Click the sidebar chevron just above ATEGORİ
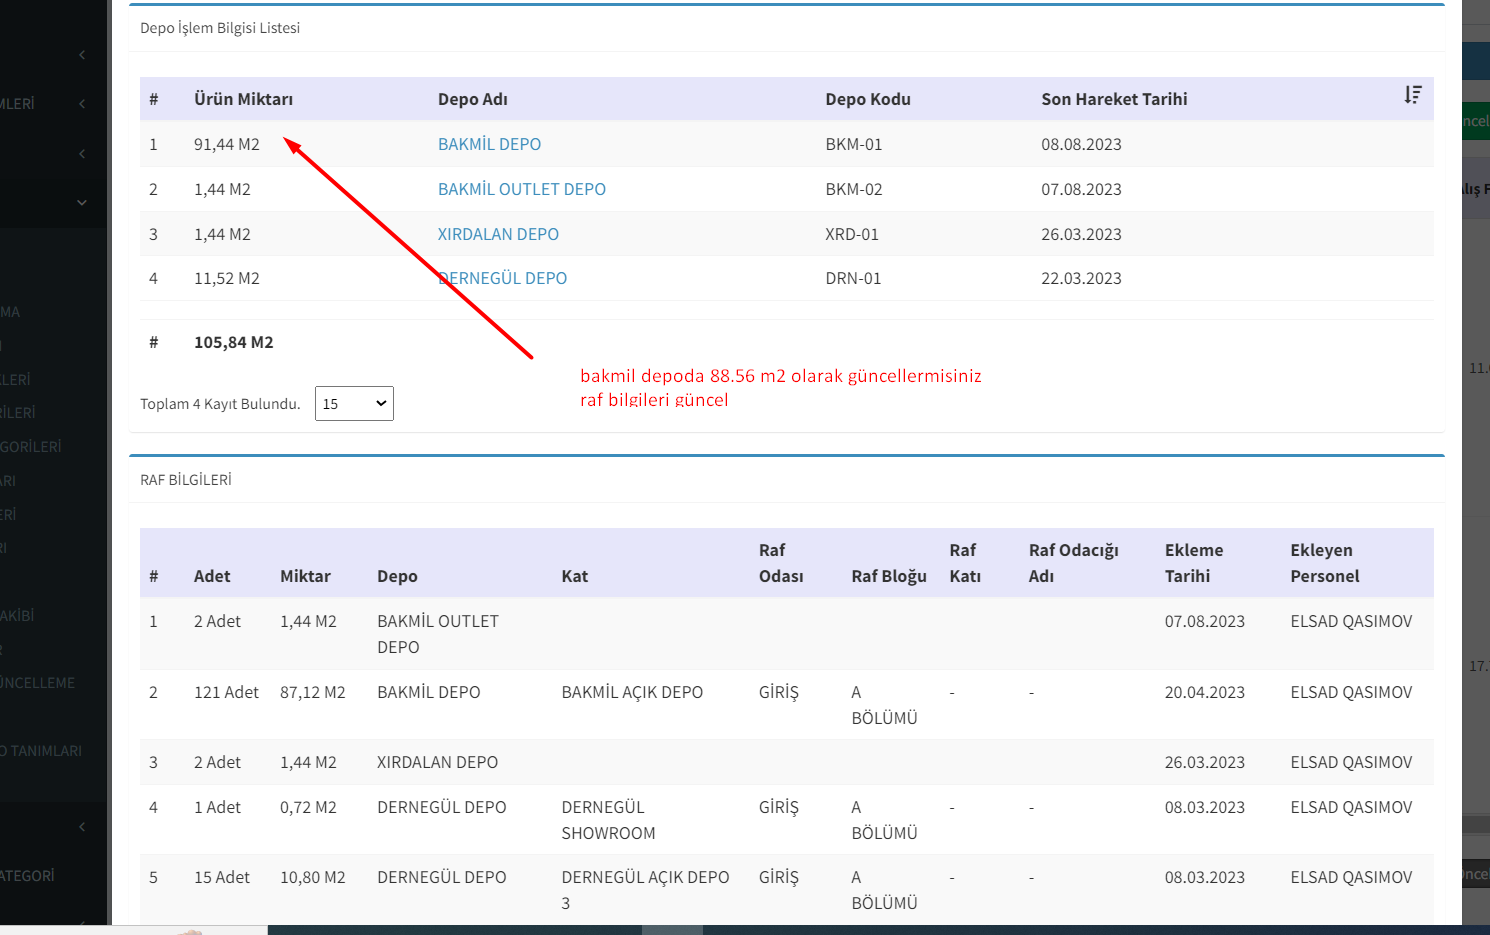This screenshot has height=935, width=1490. [x=82, y=827]
